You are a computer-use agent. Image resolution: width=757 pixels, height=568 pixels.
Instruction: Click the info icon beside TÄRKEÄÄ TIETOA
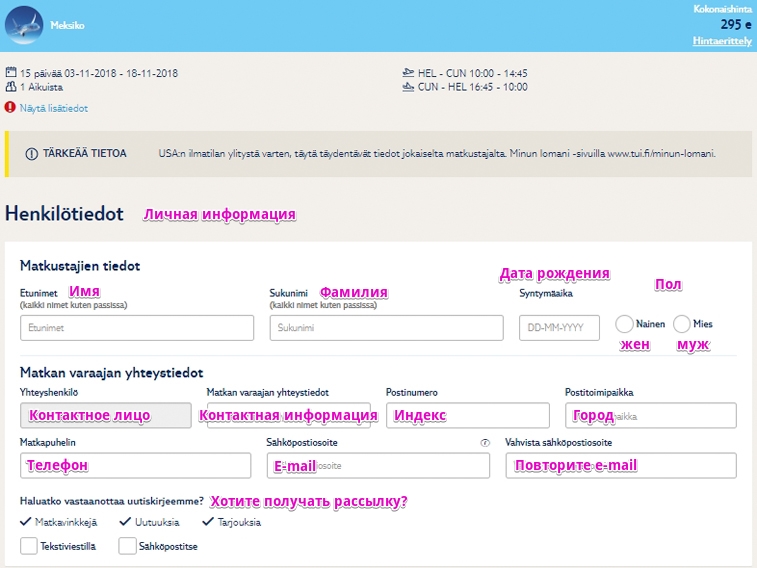31,154
